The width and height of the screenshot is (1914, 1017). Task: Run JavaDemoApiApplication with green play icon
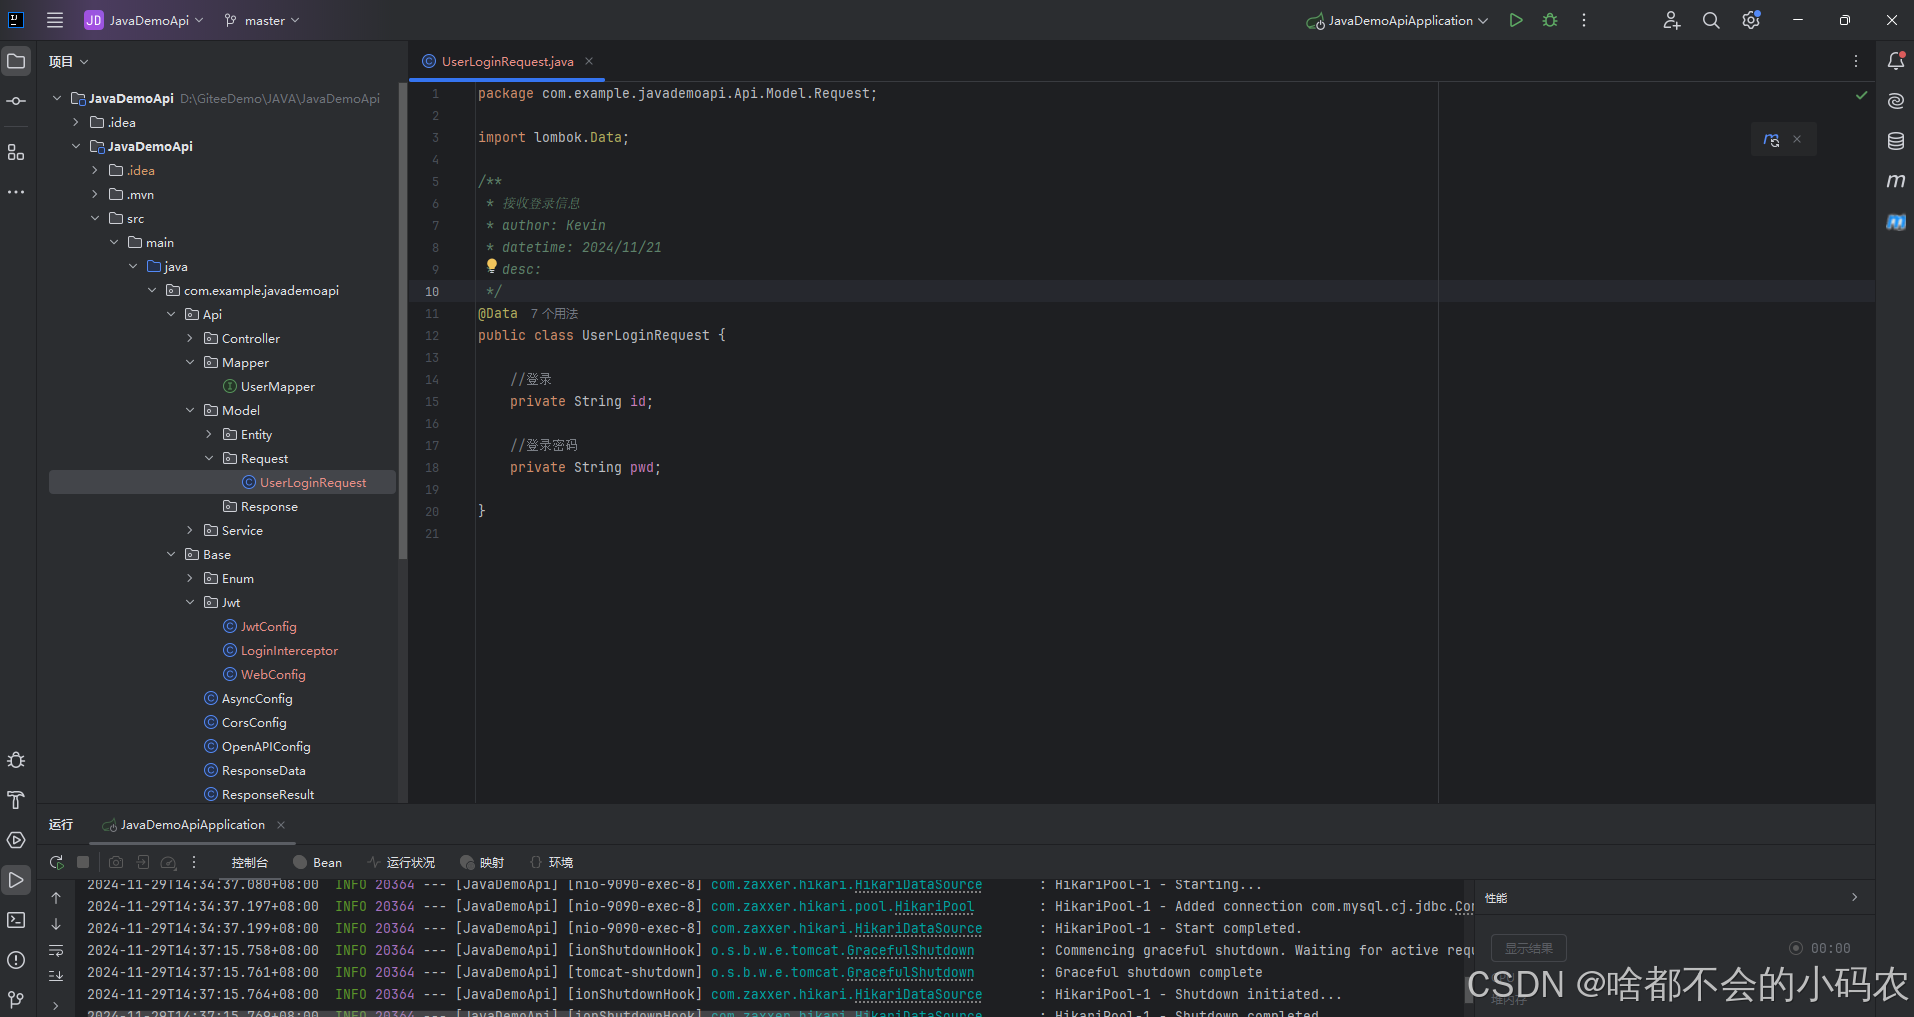(1516, 20)
